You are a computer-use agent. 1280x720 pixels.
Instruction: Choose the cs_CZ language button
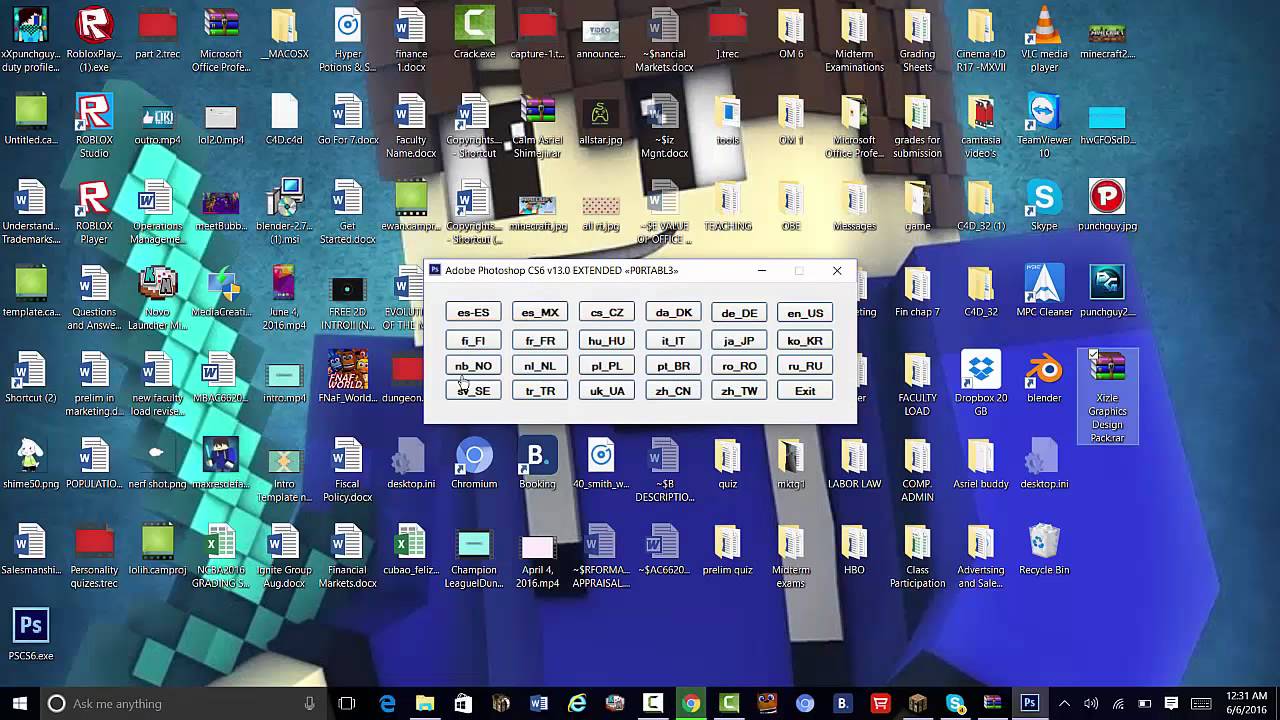coord(607,313)
